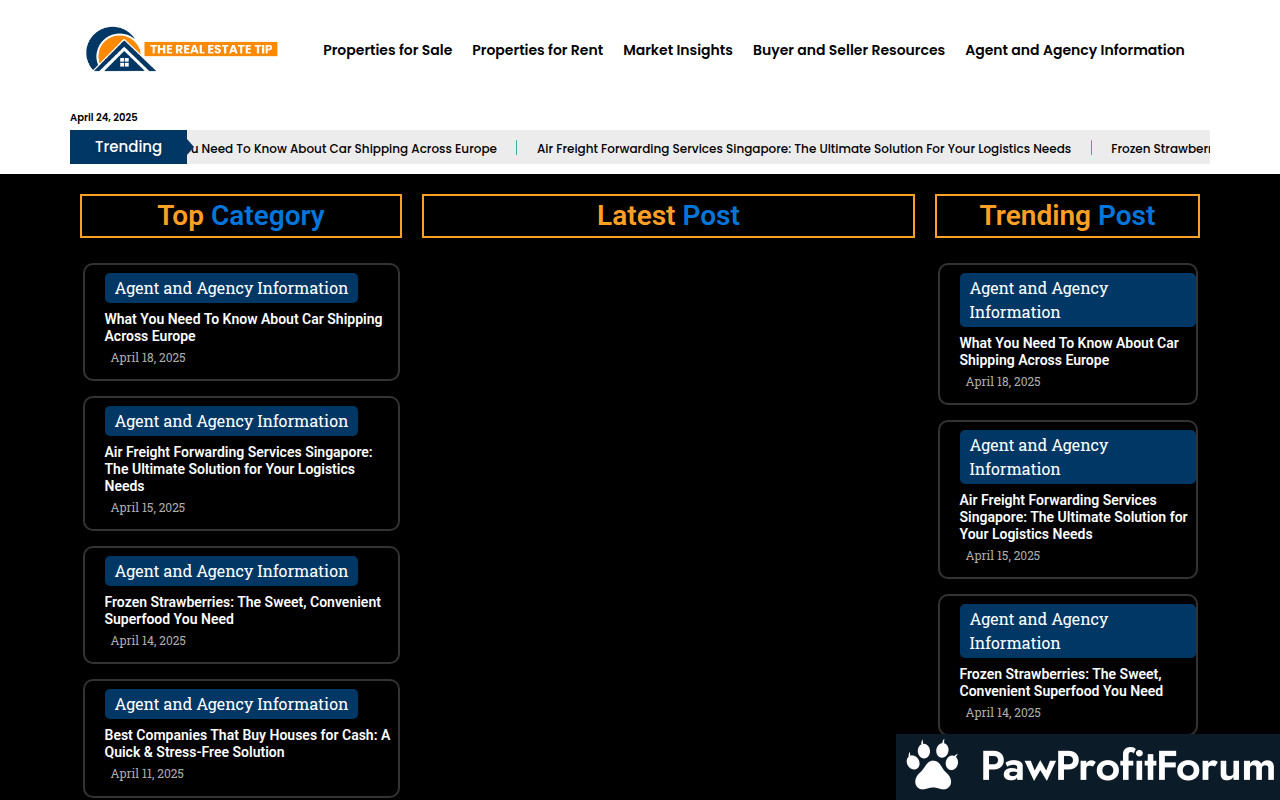Click the Latest Post heading
1280x800 pixels.
point(668,216)
